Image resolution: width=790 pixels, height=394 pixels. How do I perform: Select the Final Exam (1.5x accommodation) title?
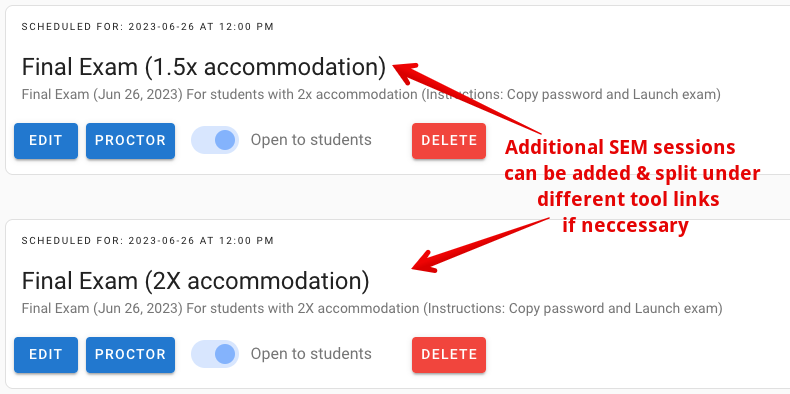click(x=204, y=67)
